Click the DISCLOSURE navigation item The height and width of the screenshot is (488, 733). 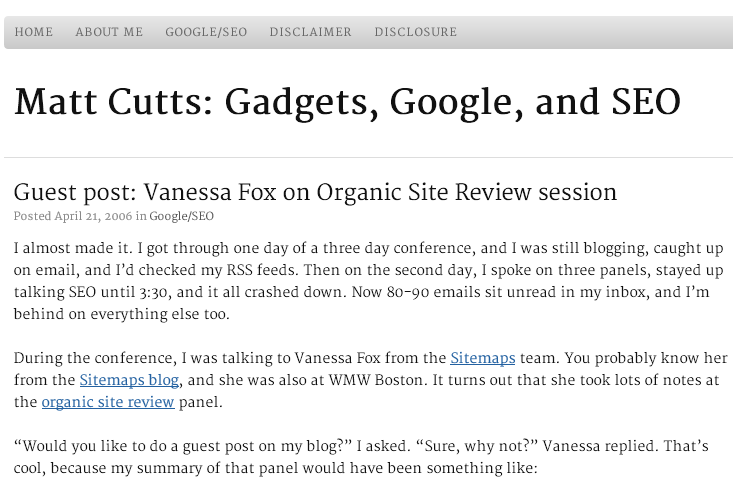tap(415, 32)
